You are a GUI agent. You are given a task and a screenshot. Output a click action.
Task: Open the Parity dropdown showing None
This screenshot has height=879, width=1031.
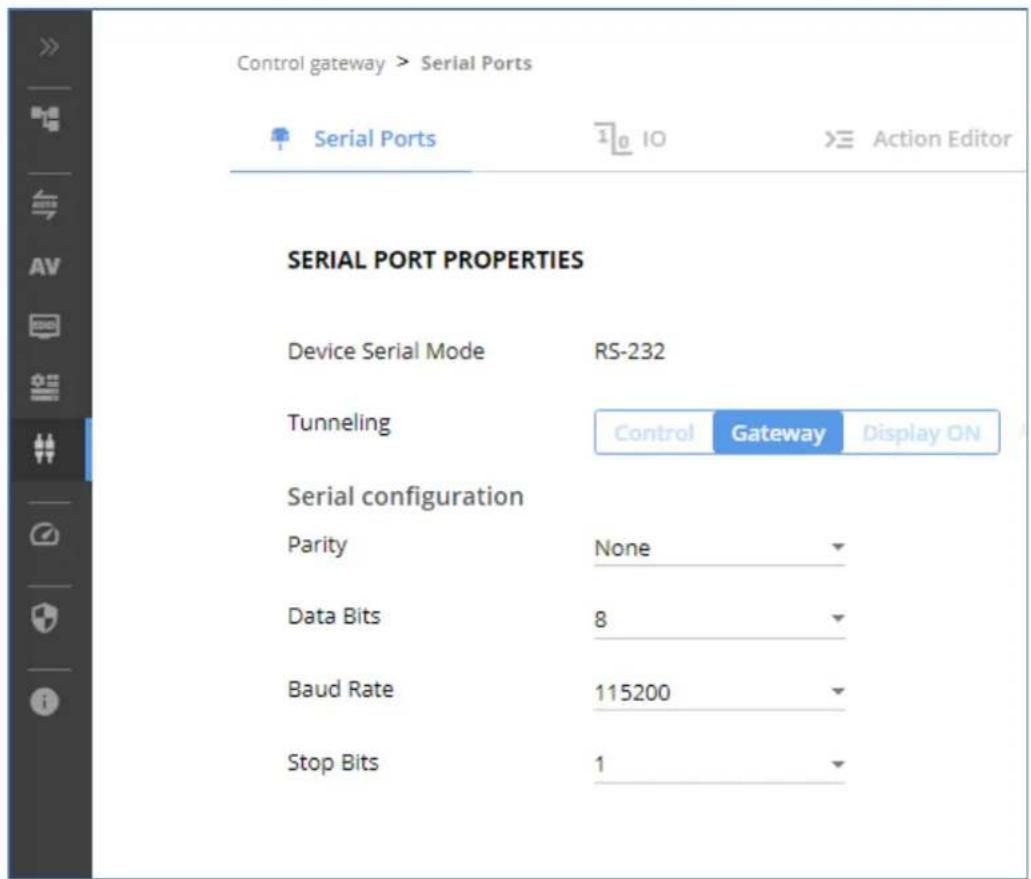(719, 548)
